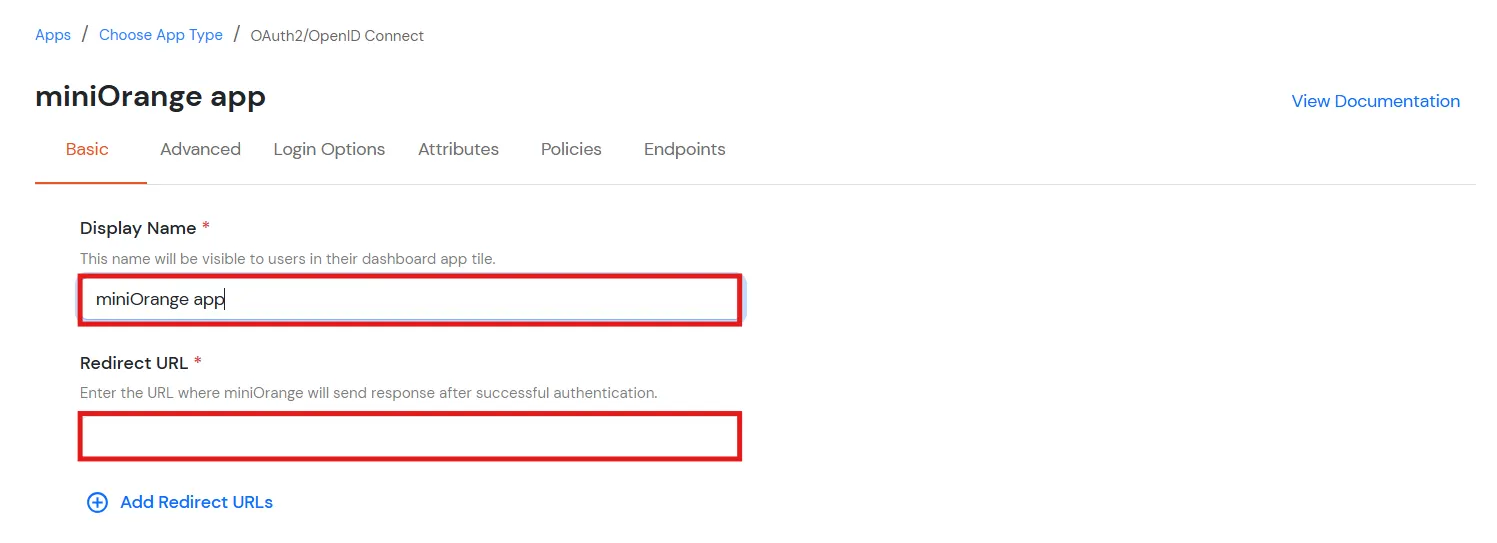Focus the Display Name input field
1497x543 pixels.
pos(410,299)
